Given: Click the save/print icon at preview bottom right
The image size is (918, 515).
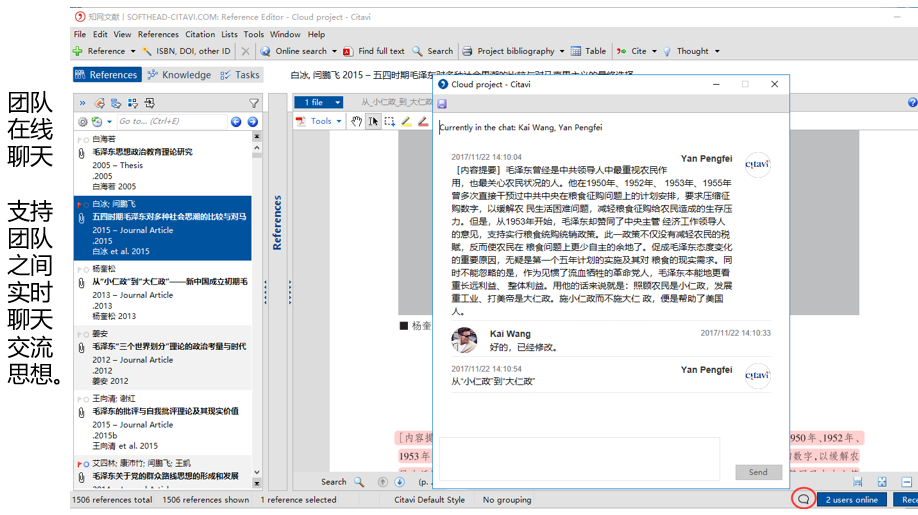Looking at the screenshot, I should point(858,482).
